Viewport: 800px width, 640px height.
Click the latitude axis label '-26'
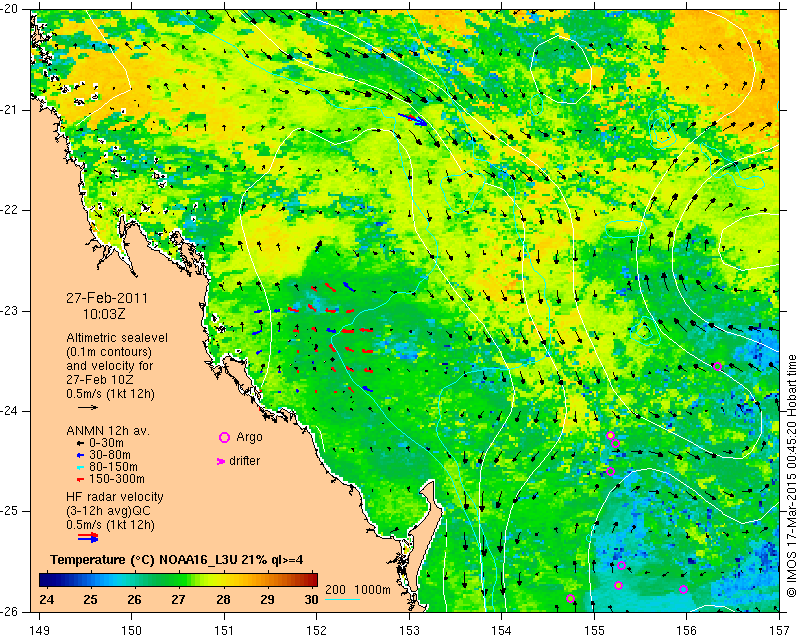tap(10, 611)
